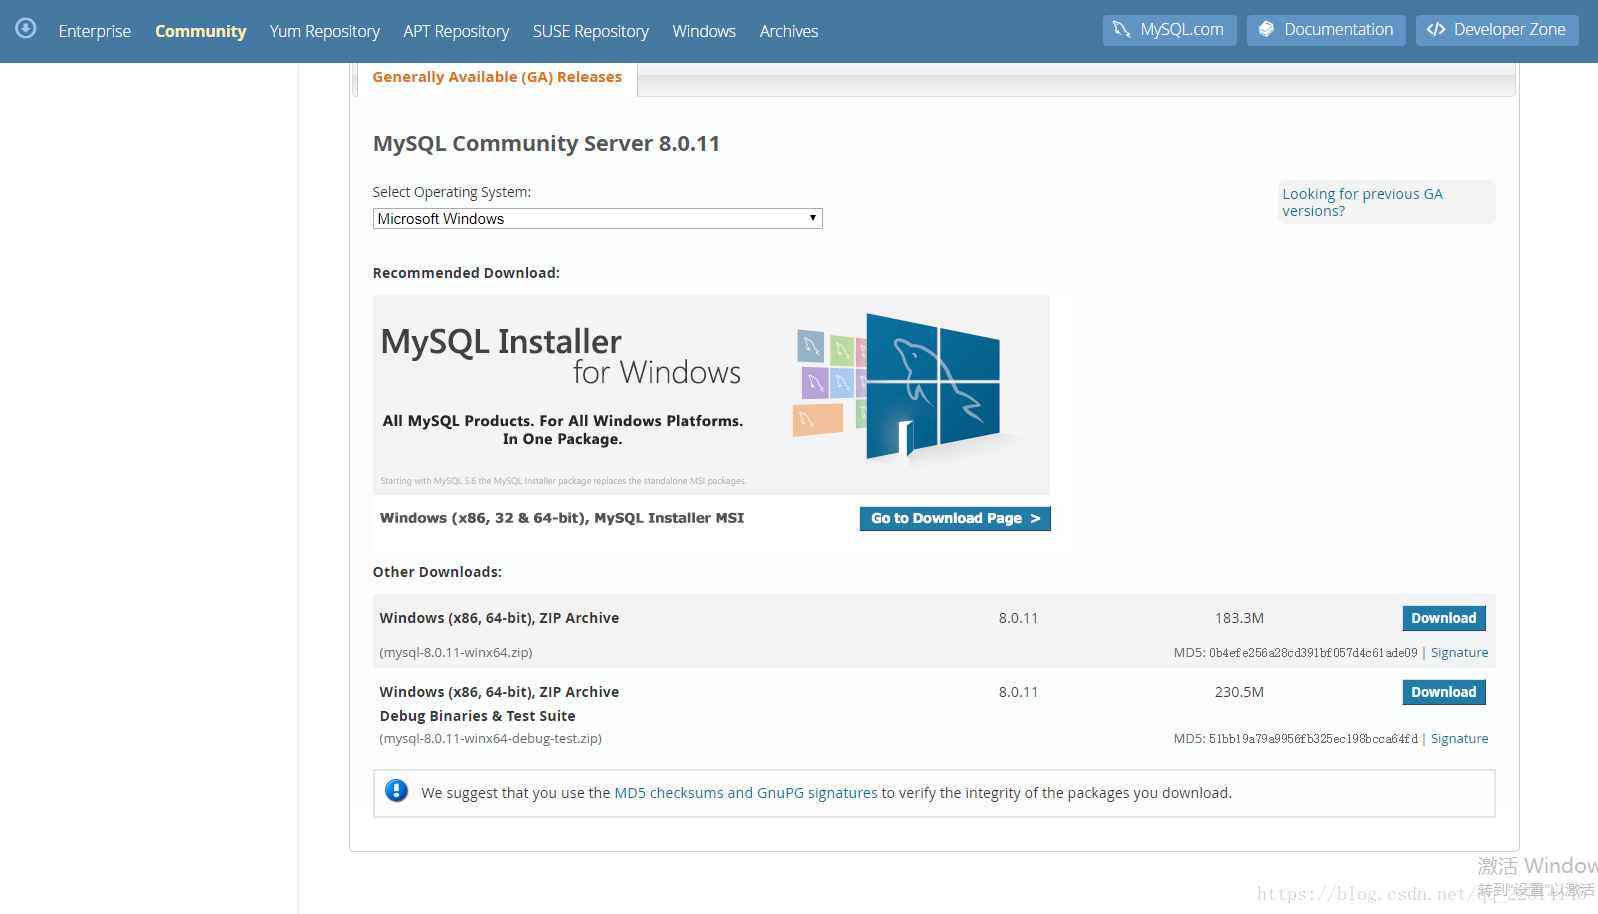1598x914 pixels.
Task: Click 'Debug Binaries & Test Suite' text
Action: click(477, 716)
